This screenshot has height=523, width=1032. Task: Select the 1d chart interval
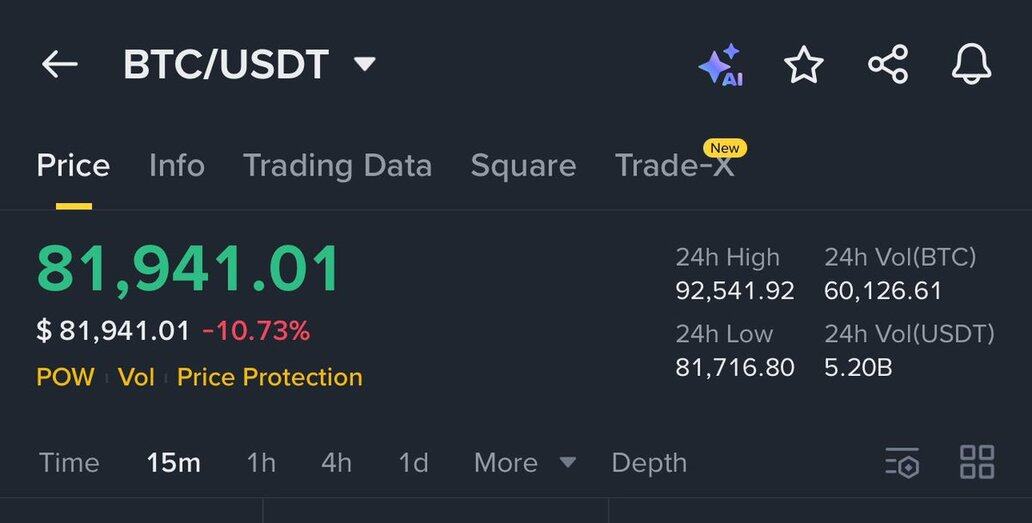click(x=413, y=463)
